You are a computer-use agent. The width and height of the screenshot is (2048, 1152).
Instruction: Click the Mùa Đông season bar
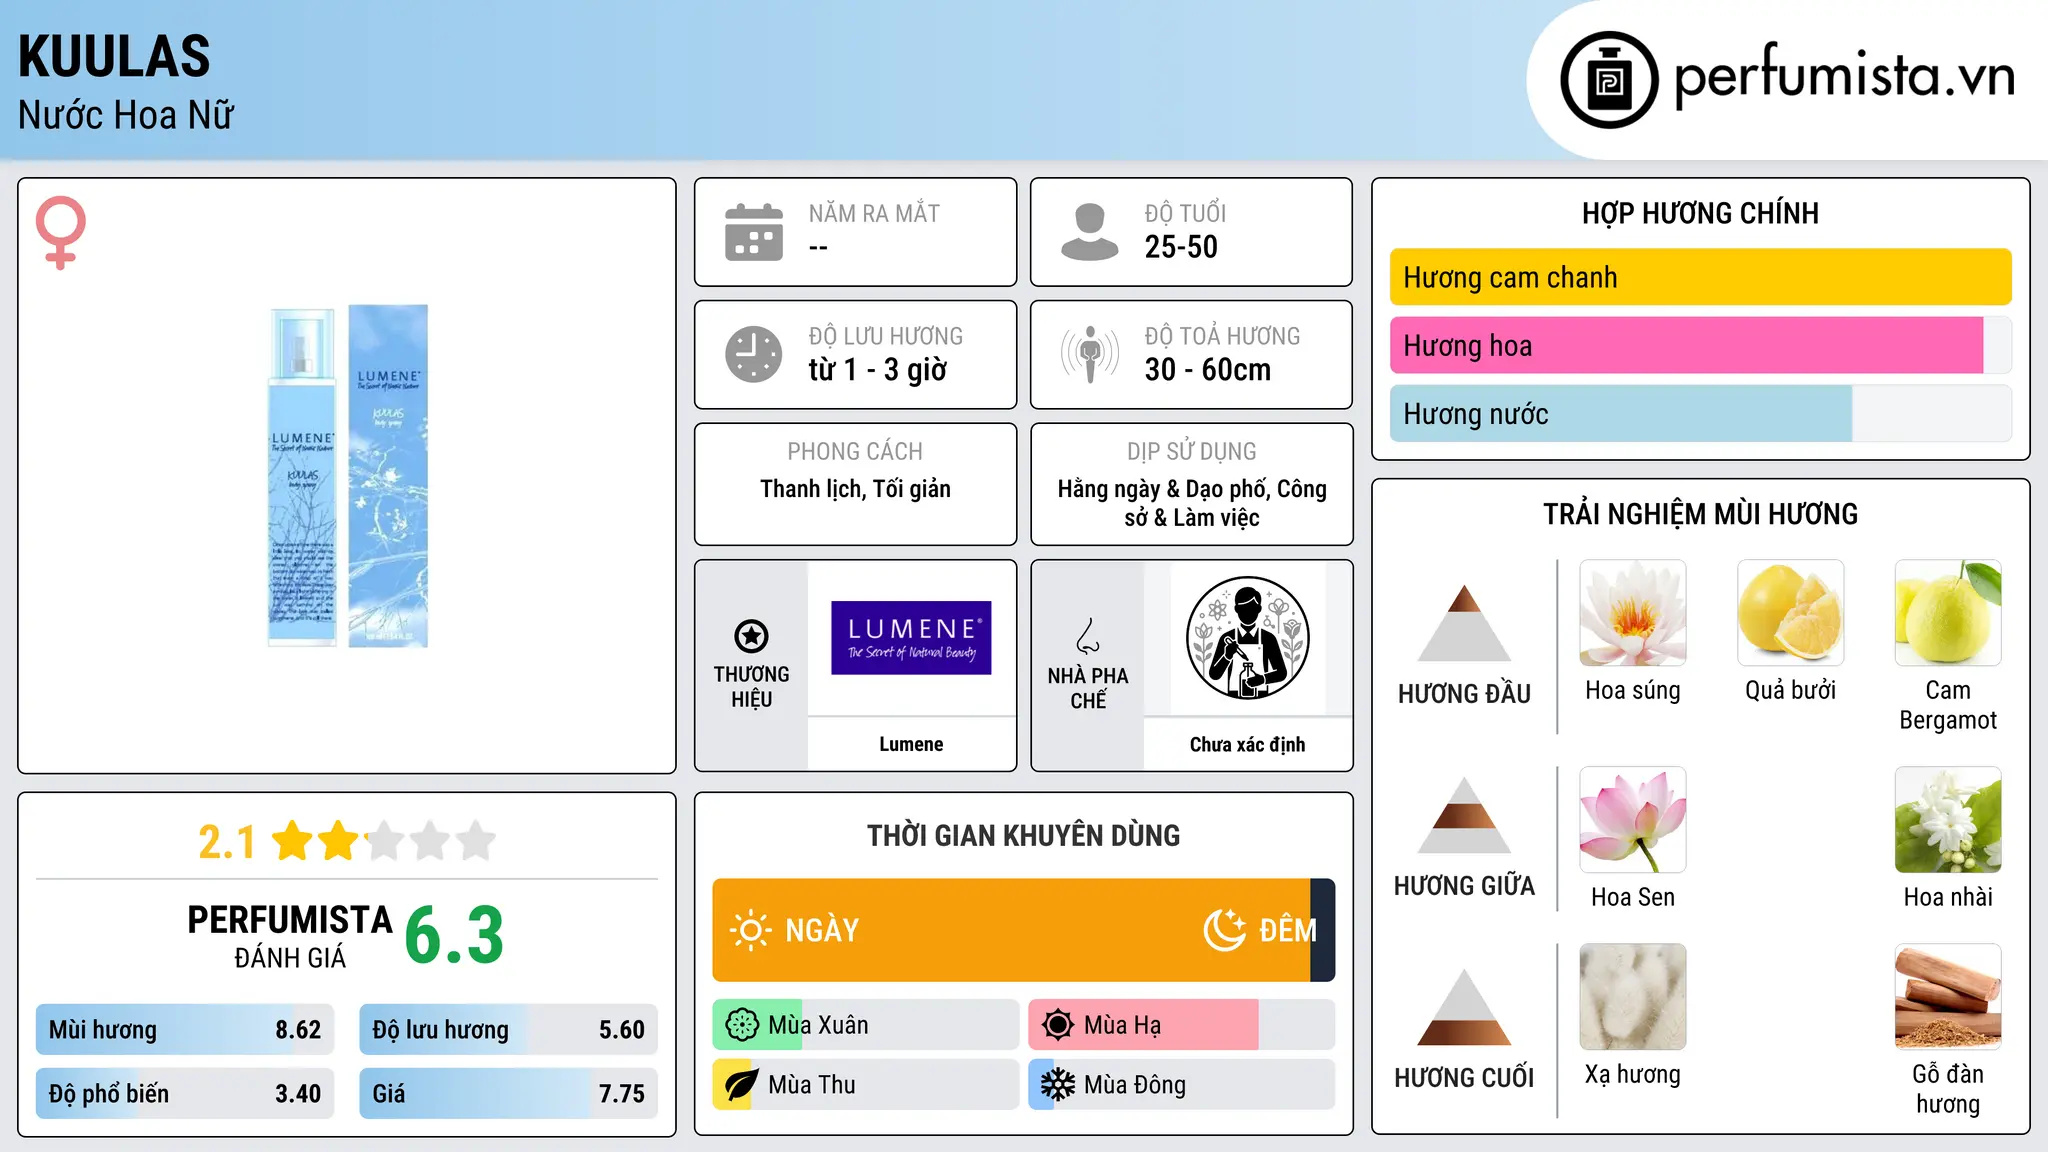(1182, 1085)
